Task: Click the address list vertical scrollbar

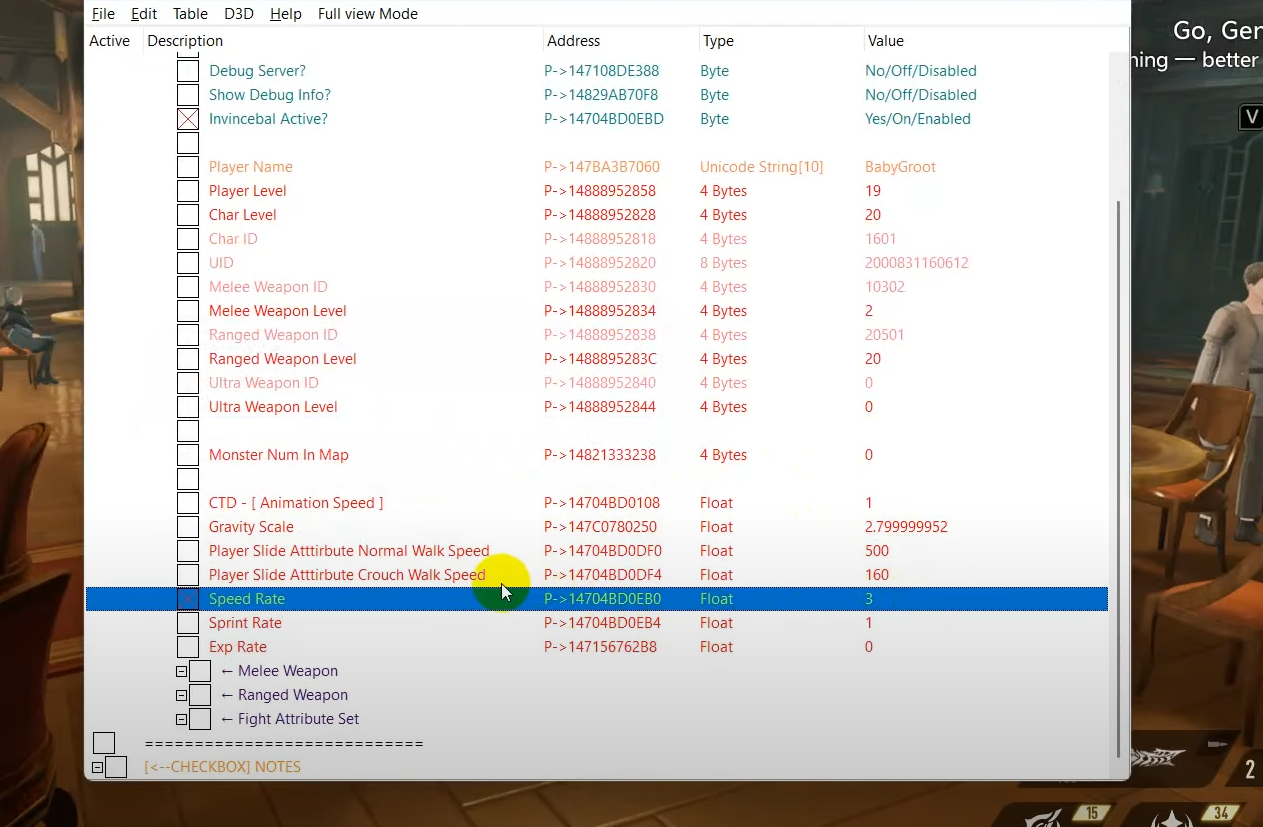Action: tap(1119, 478)
